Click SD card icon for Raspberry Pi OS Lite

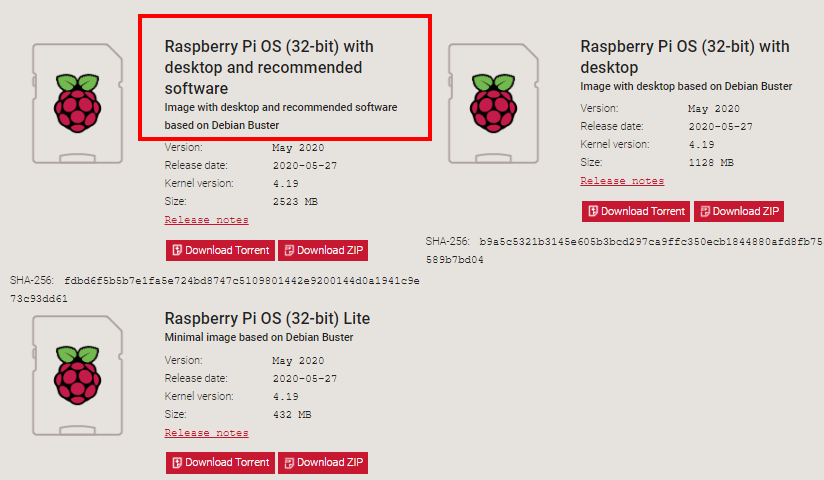tap(77, 375)
